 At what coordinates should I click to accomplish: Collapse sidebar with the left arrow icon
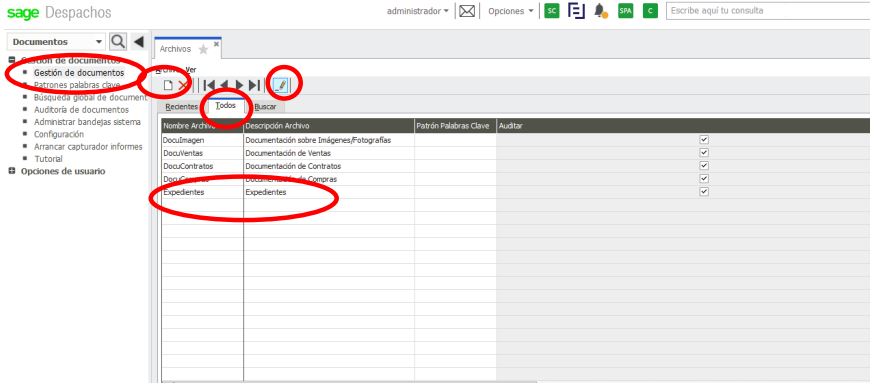click(x=139, y=41)
